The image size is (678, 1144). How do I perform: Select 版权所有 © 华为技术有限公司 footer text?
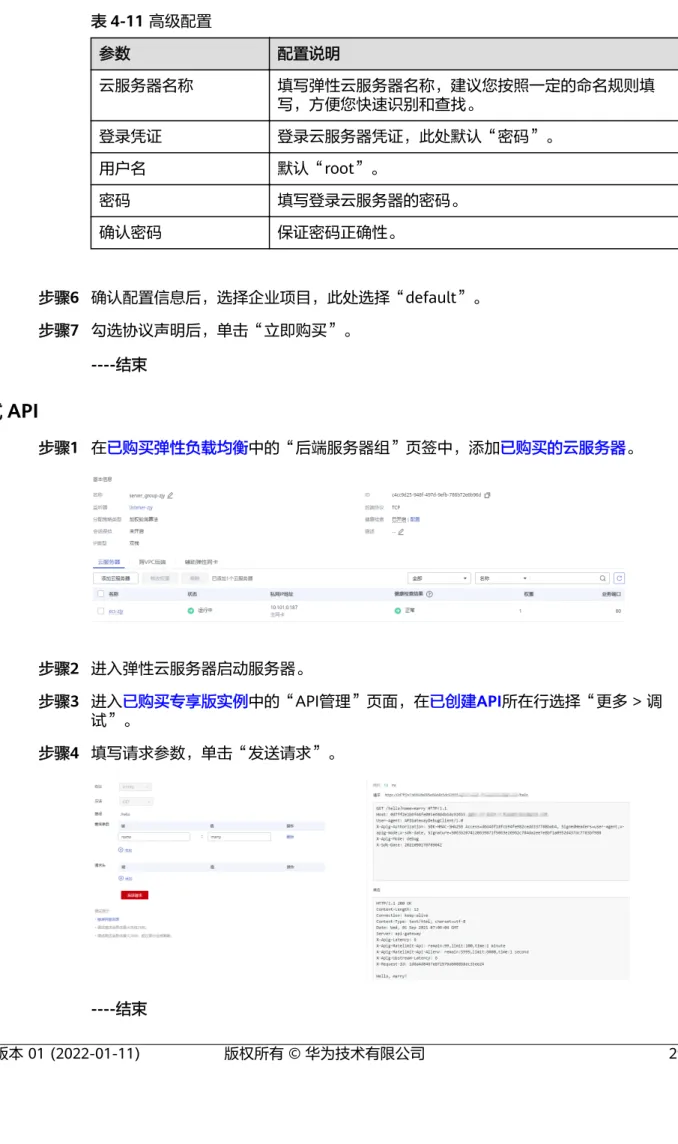(x=324, y=1054)
